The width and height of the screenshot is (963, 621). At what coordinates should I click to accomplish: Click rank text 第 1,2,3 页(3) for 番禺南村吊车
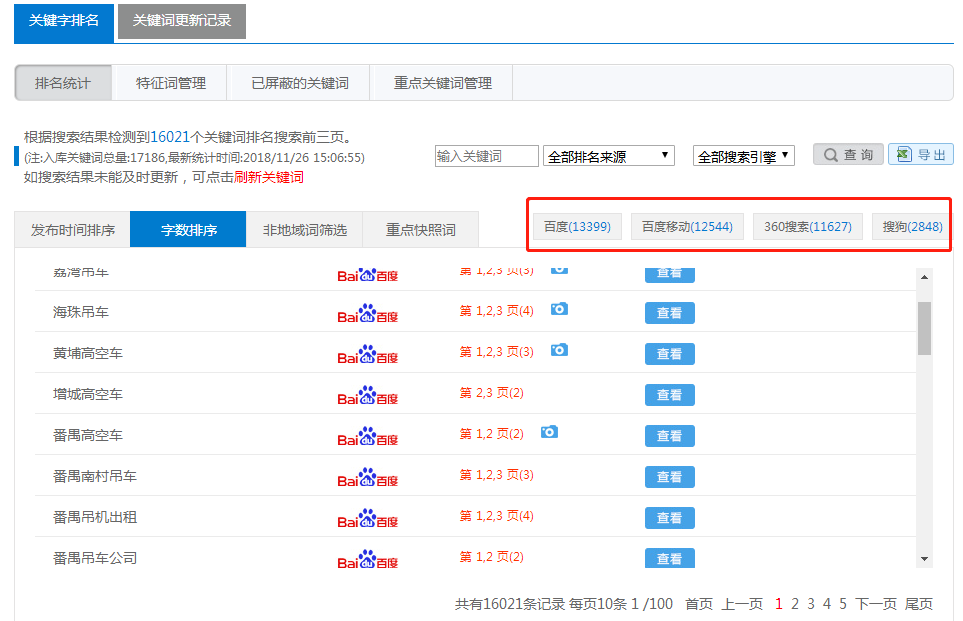[497, 475]
